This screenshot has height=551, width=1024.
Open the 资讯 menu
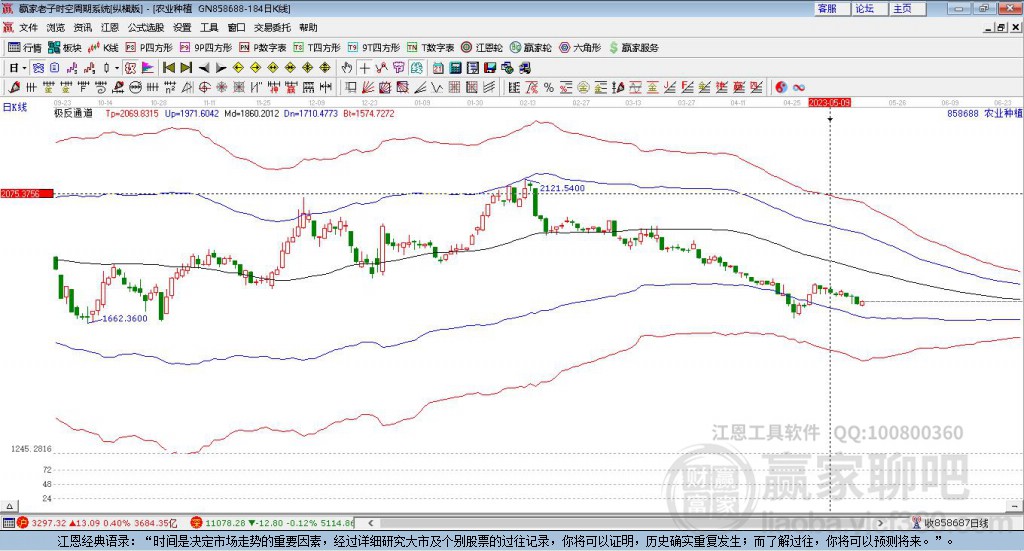[82, 27]
